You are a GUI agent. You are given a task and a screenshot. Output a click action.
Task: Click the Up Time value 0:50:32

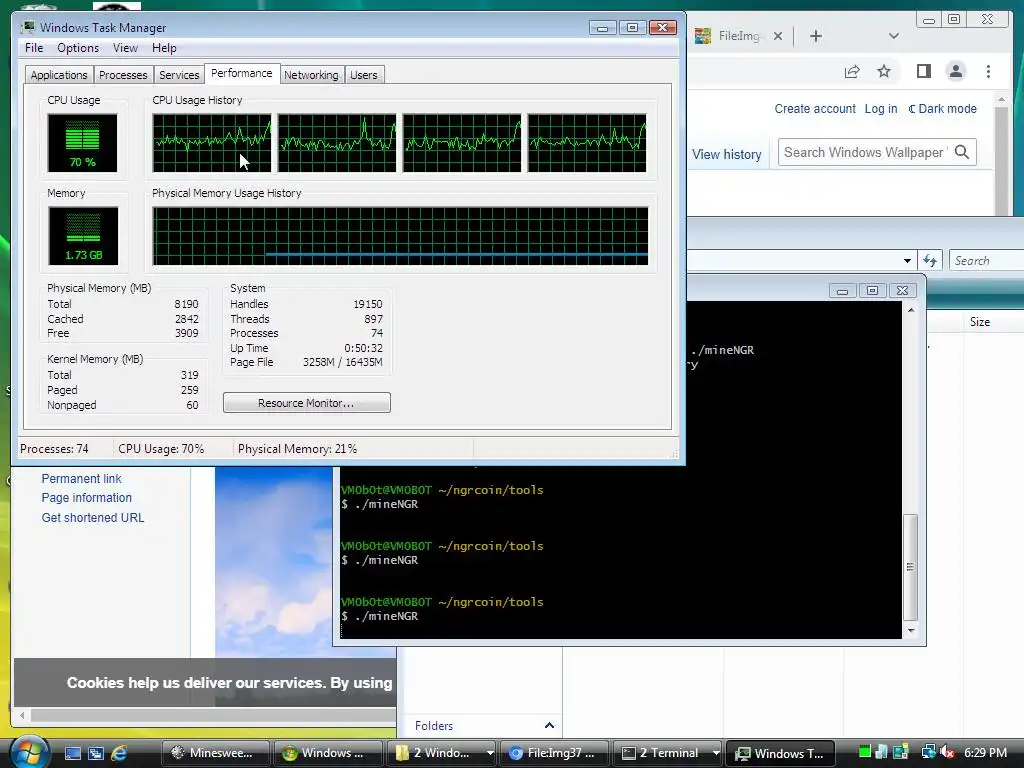click(x=363, y=348)
